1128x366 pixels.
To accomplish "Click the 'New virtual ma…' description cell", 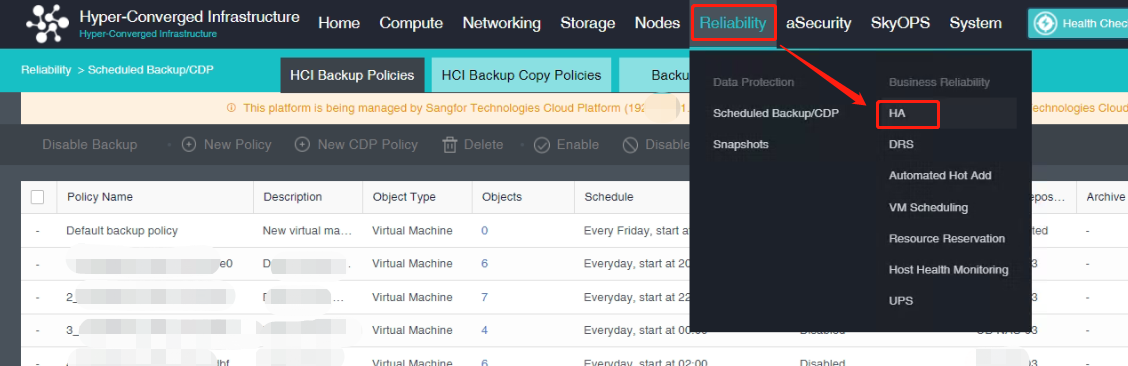I will pyautogui.click(x=308, y=231).
